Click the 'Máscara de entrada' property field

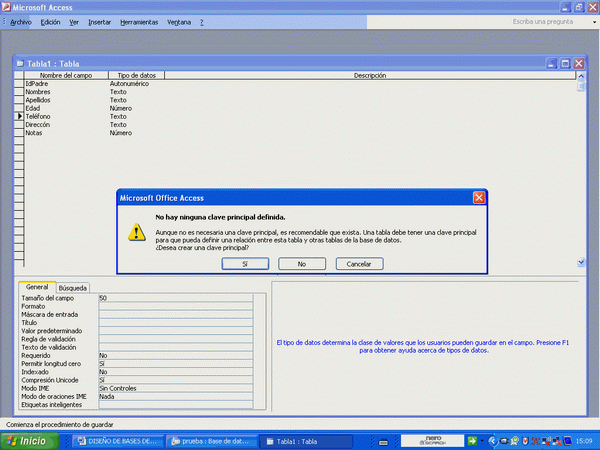pos(176,315)
